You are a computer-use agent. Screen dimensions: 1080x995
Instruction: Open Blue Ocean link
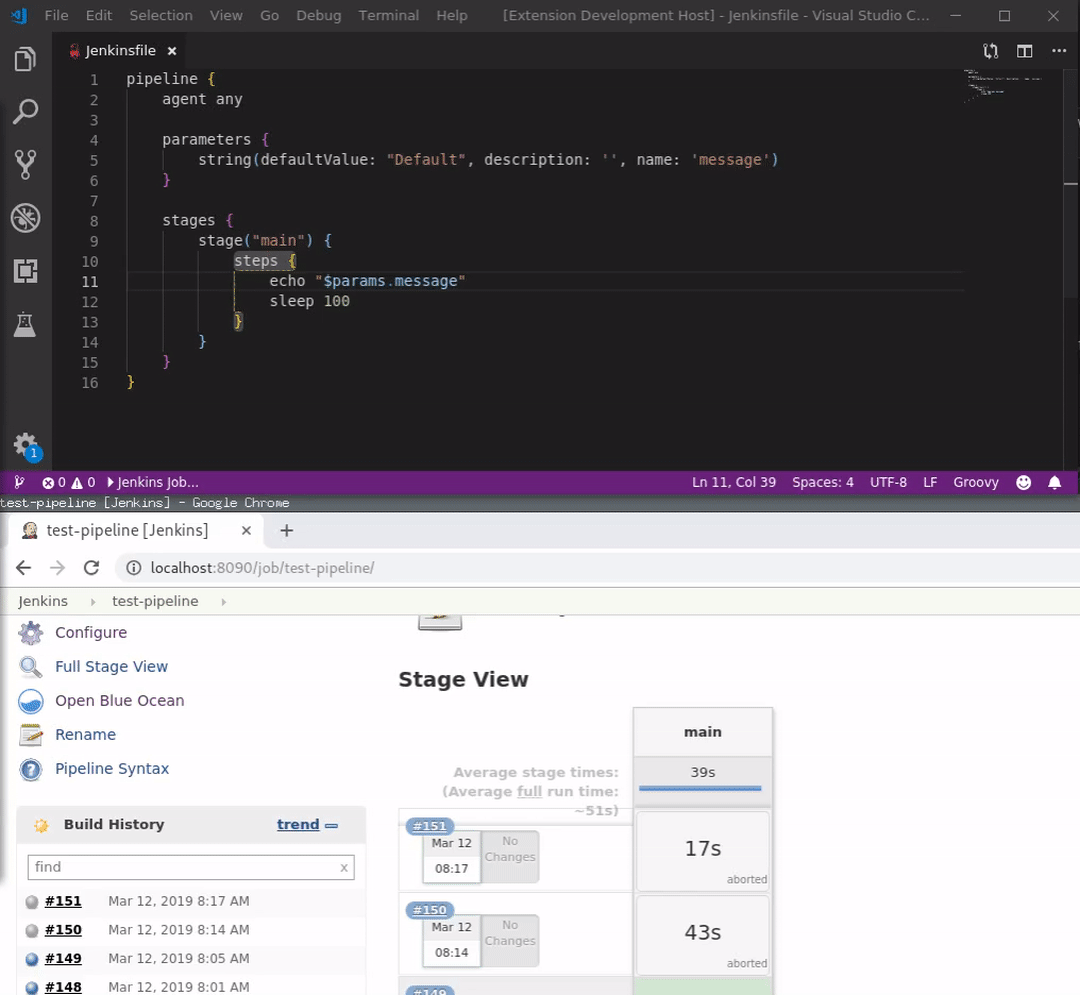120,700
